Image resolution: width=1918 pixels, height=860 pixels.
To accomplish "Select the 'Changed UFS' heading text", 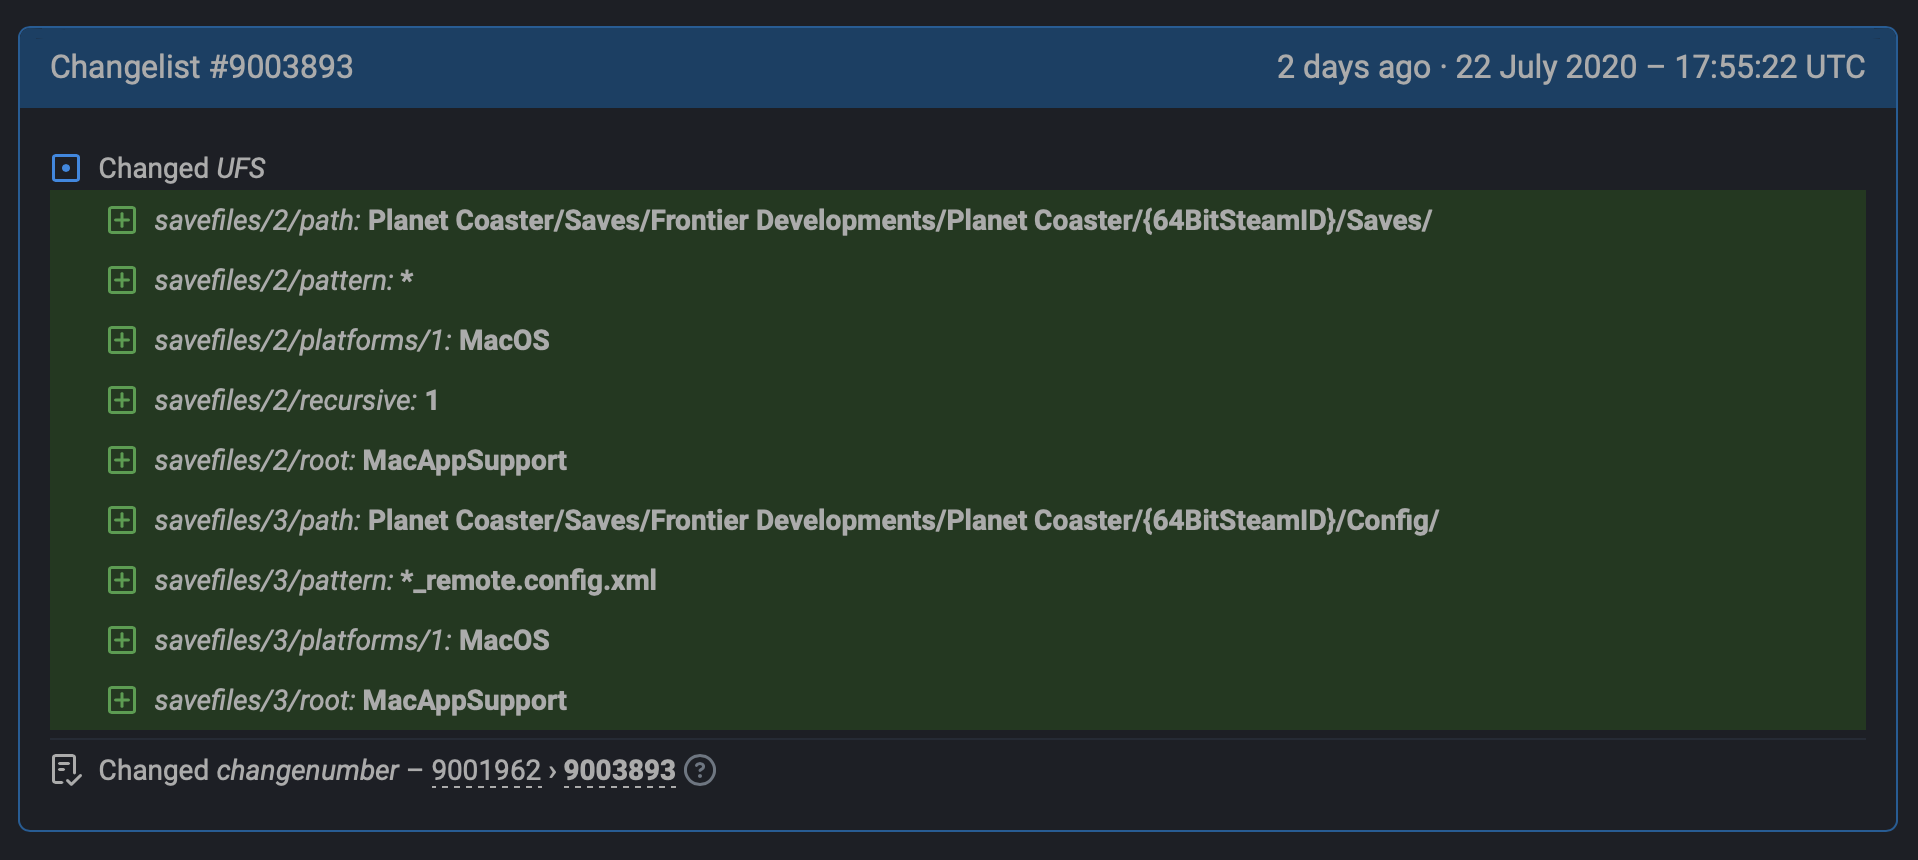I will click(182, 168).
